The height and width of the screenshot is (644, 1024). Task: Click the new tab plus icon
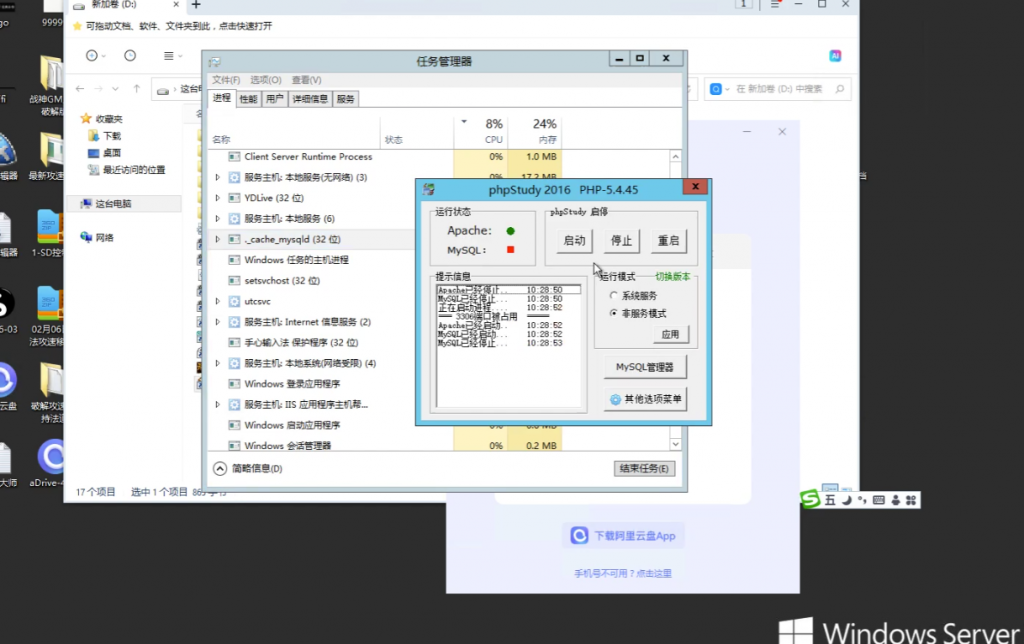point(196,6)
